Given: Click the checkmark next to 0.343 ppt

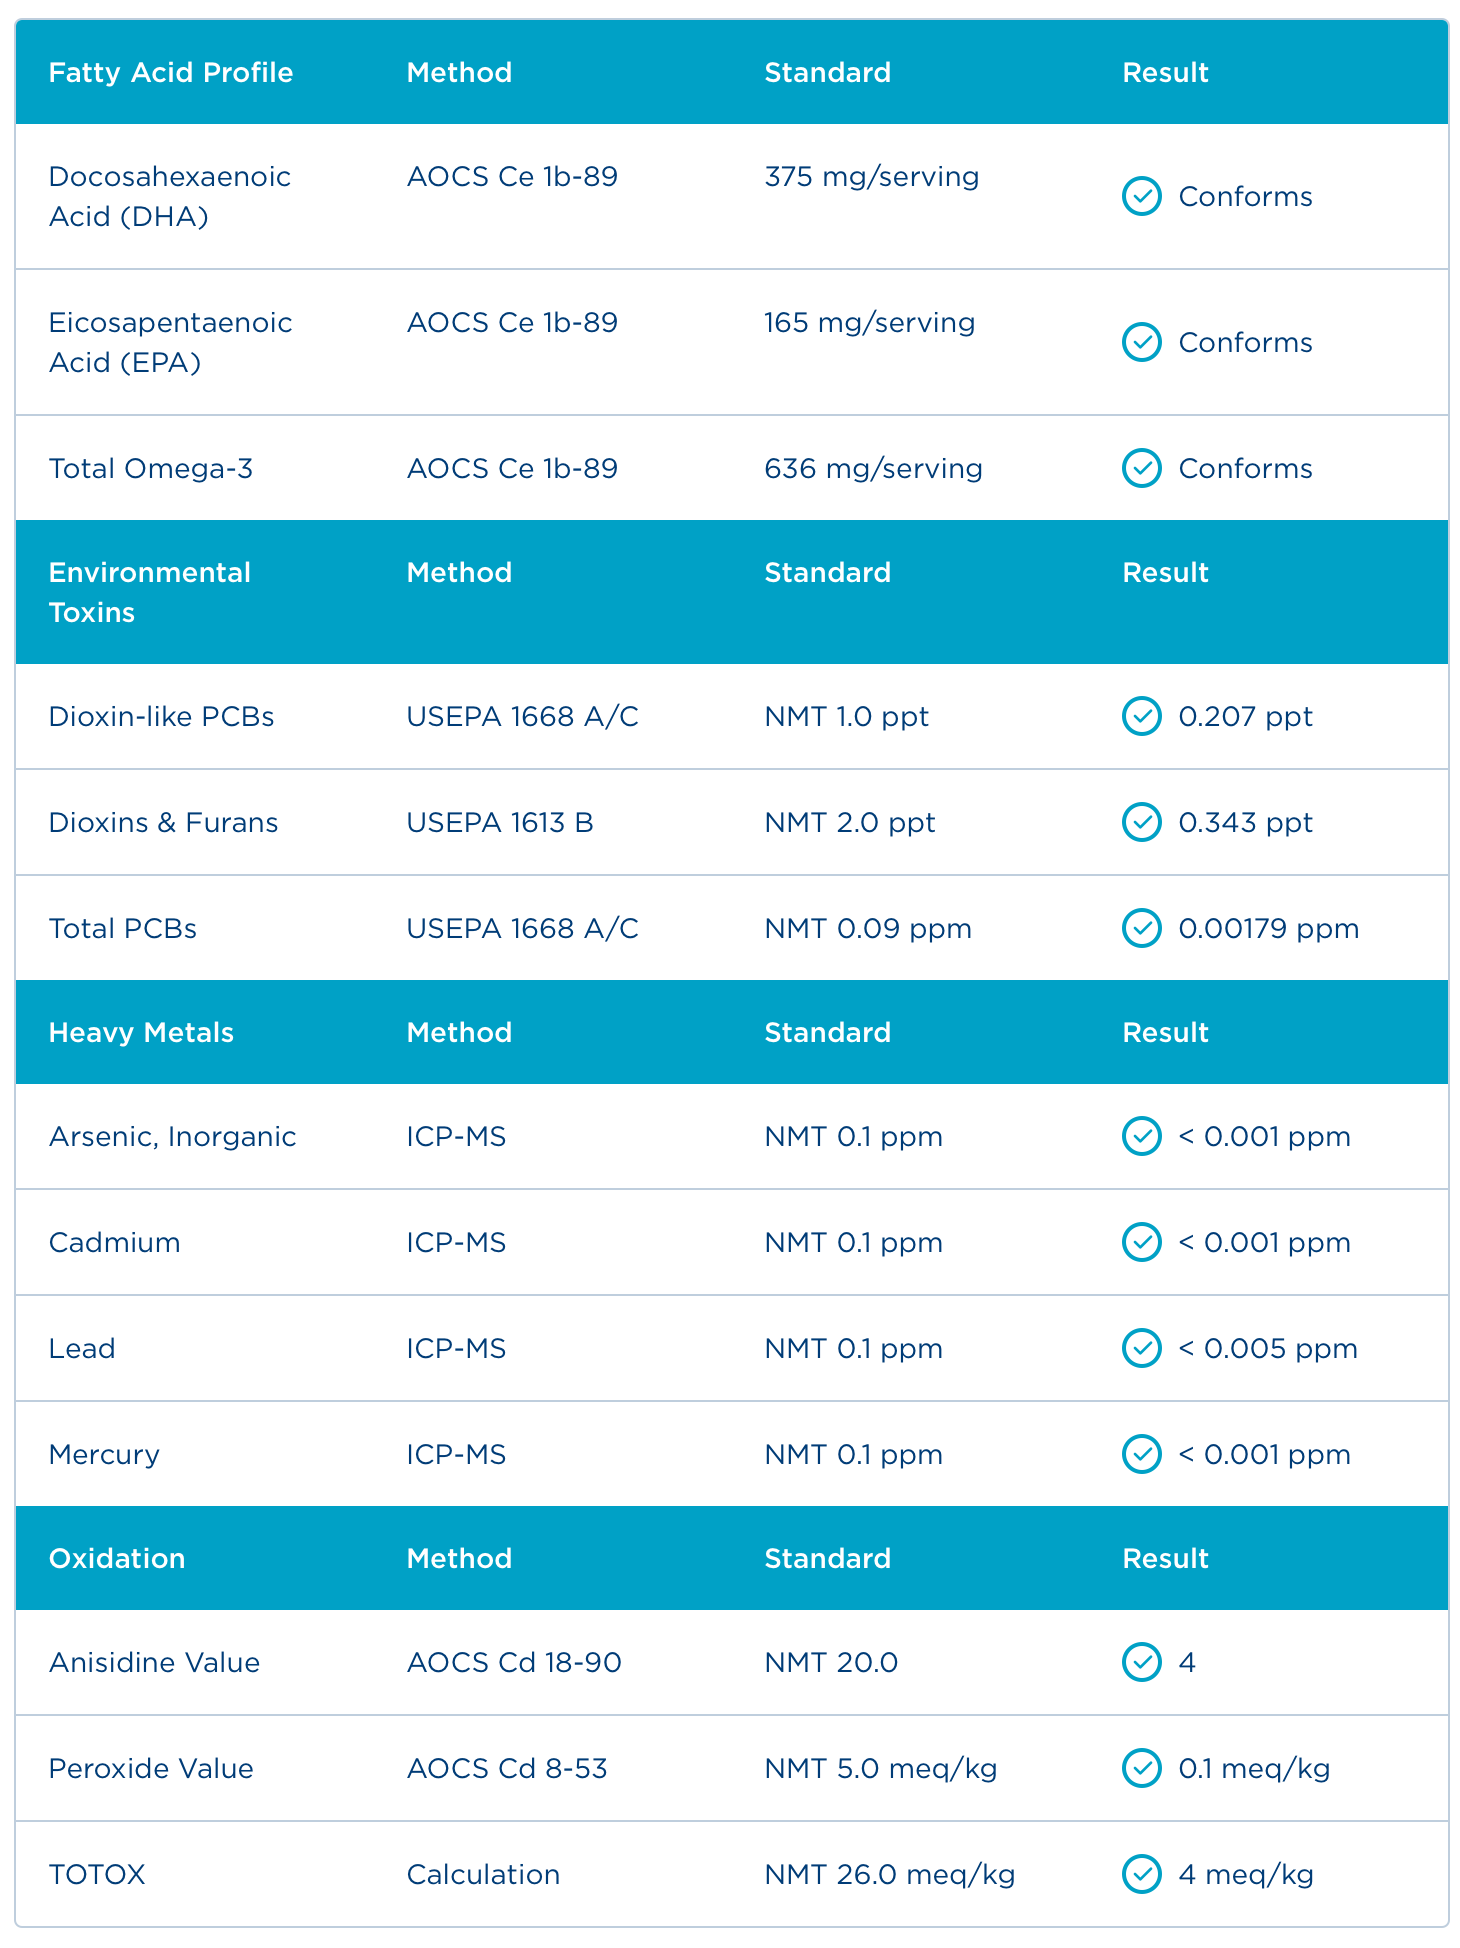Looking at the screenshot, I should tap(1141, 822).
